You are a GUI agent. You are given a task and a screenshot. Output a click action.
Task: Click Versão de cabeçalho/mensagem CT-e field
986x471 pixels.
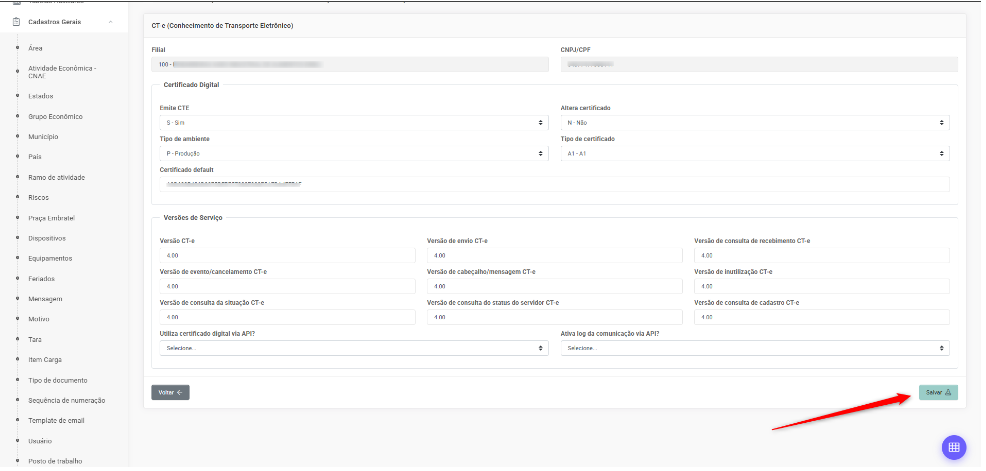555,287
